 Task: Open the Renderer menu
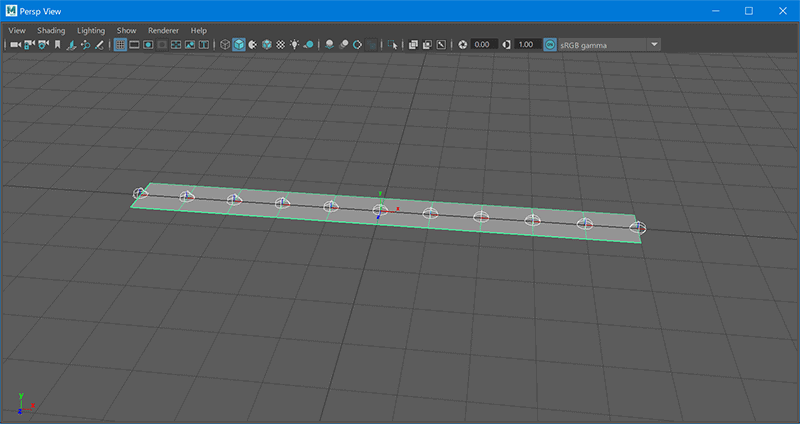[163, 31]
